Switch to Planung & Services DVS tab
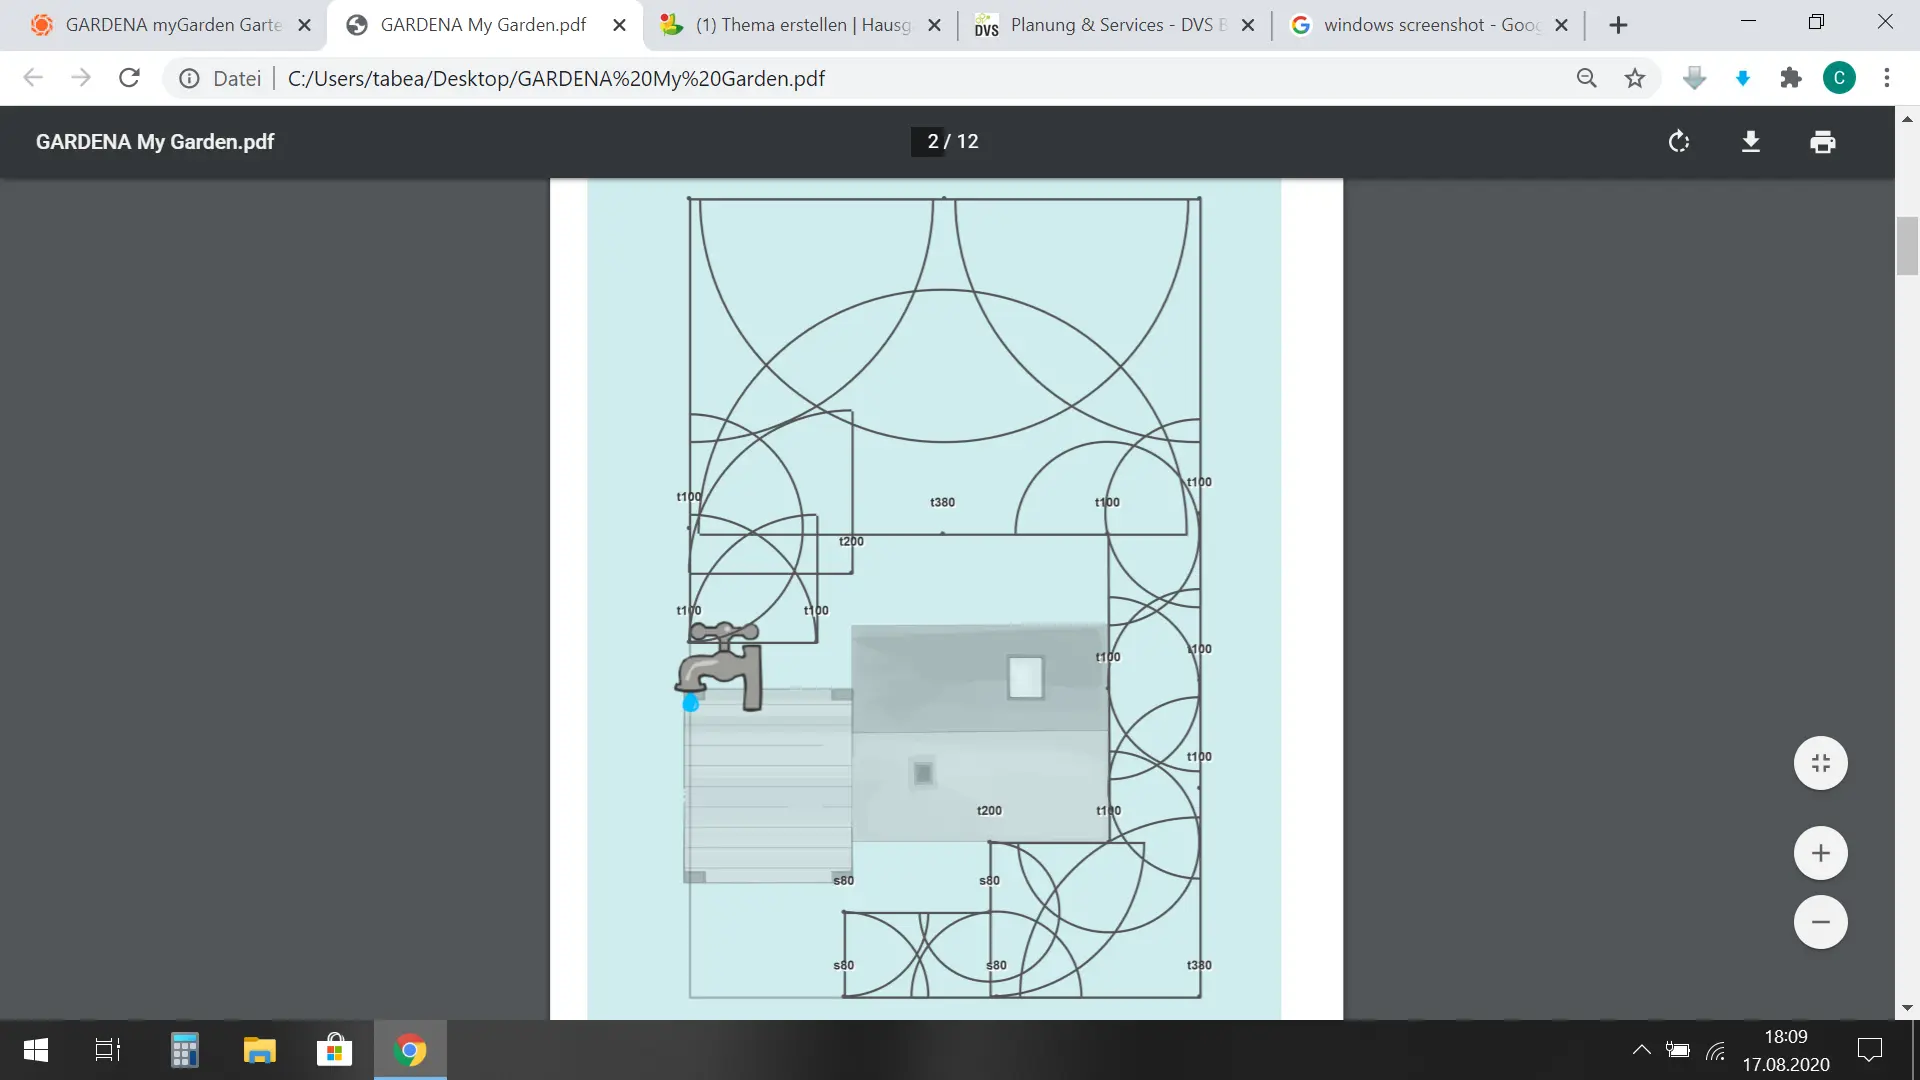The image size is (1920, 1080). (1115, 25)
